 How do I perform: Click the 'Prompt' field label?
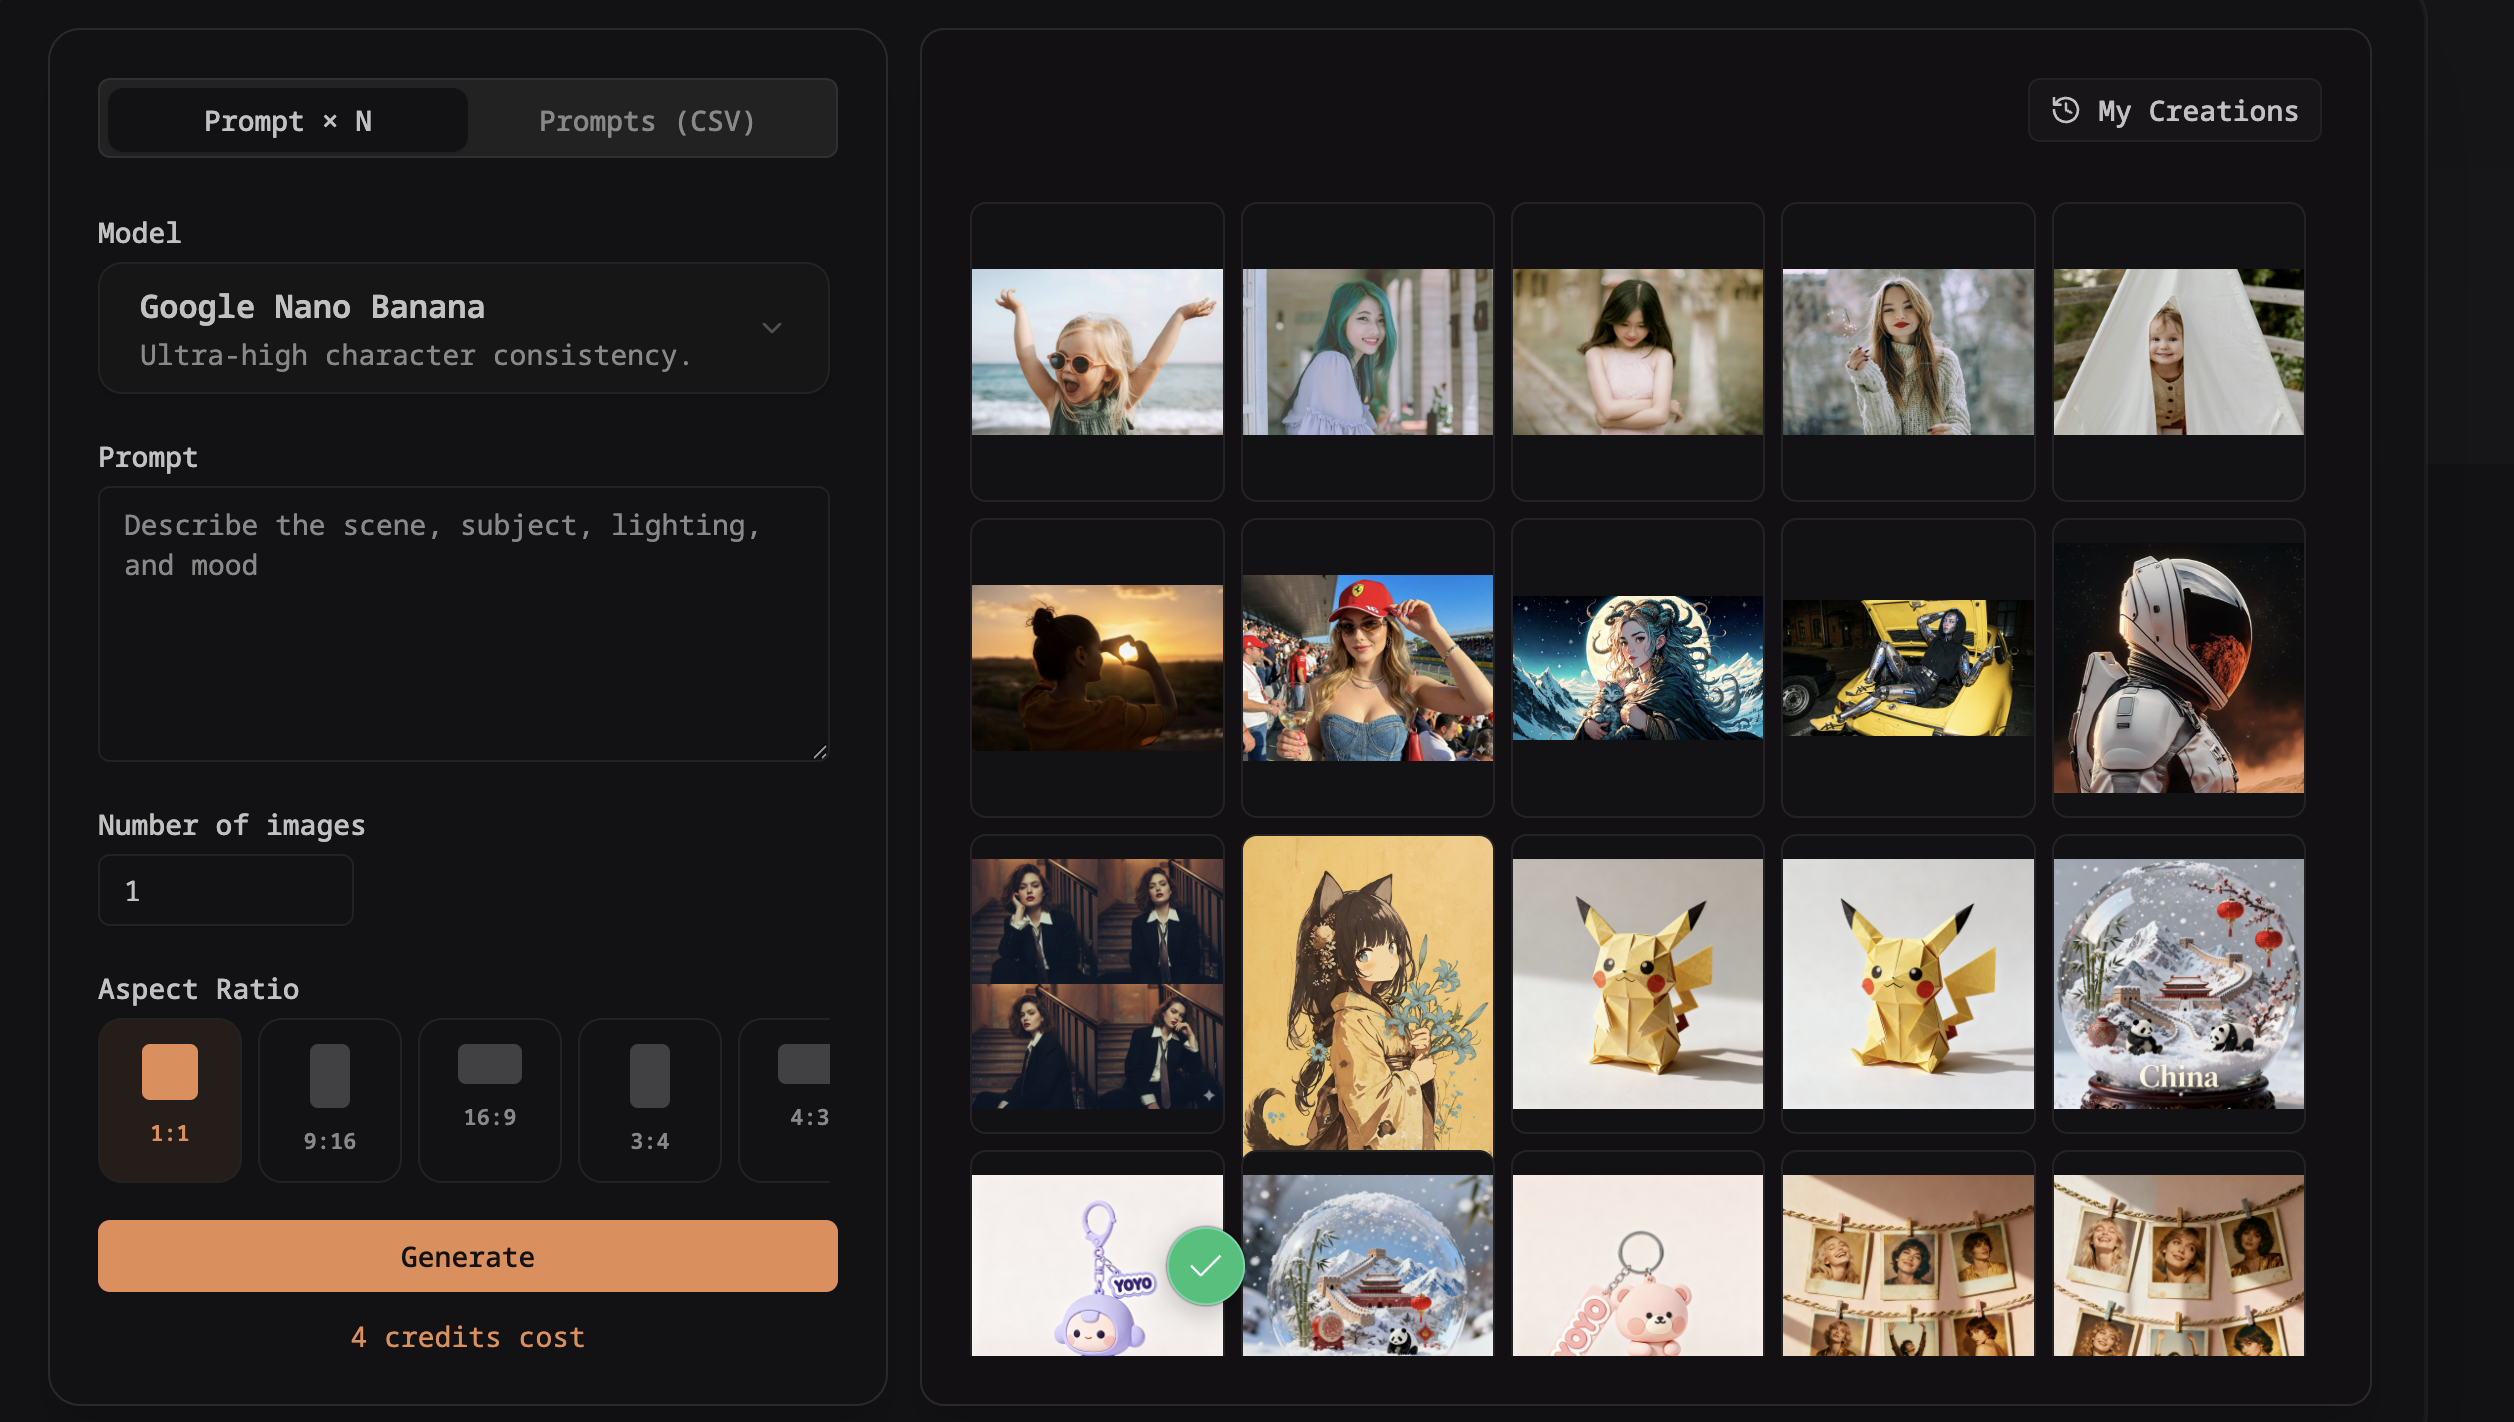point(148,457)
